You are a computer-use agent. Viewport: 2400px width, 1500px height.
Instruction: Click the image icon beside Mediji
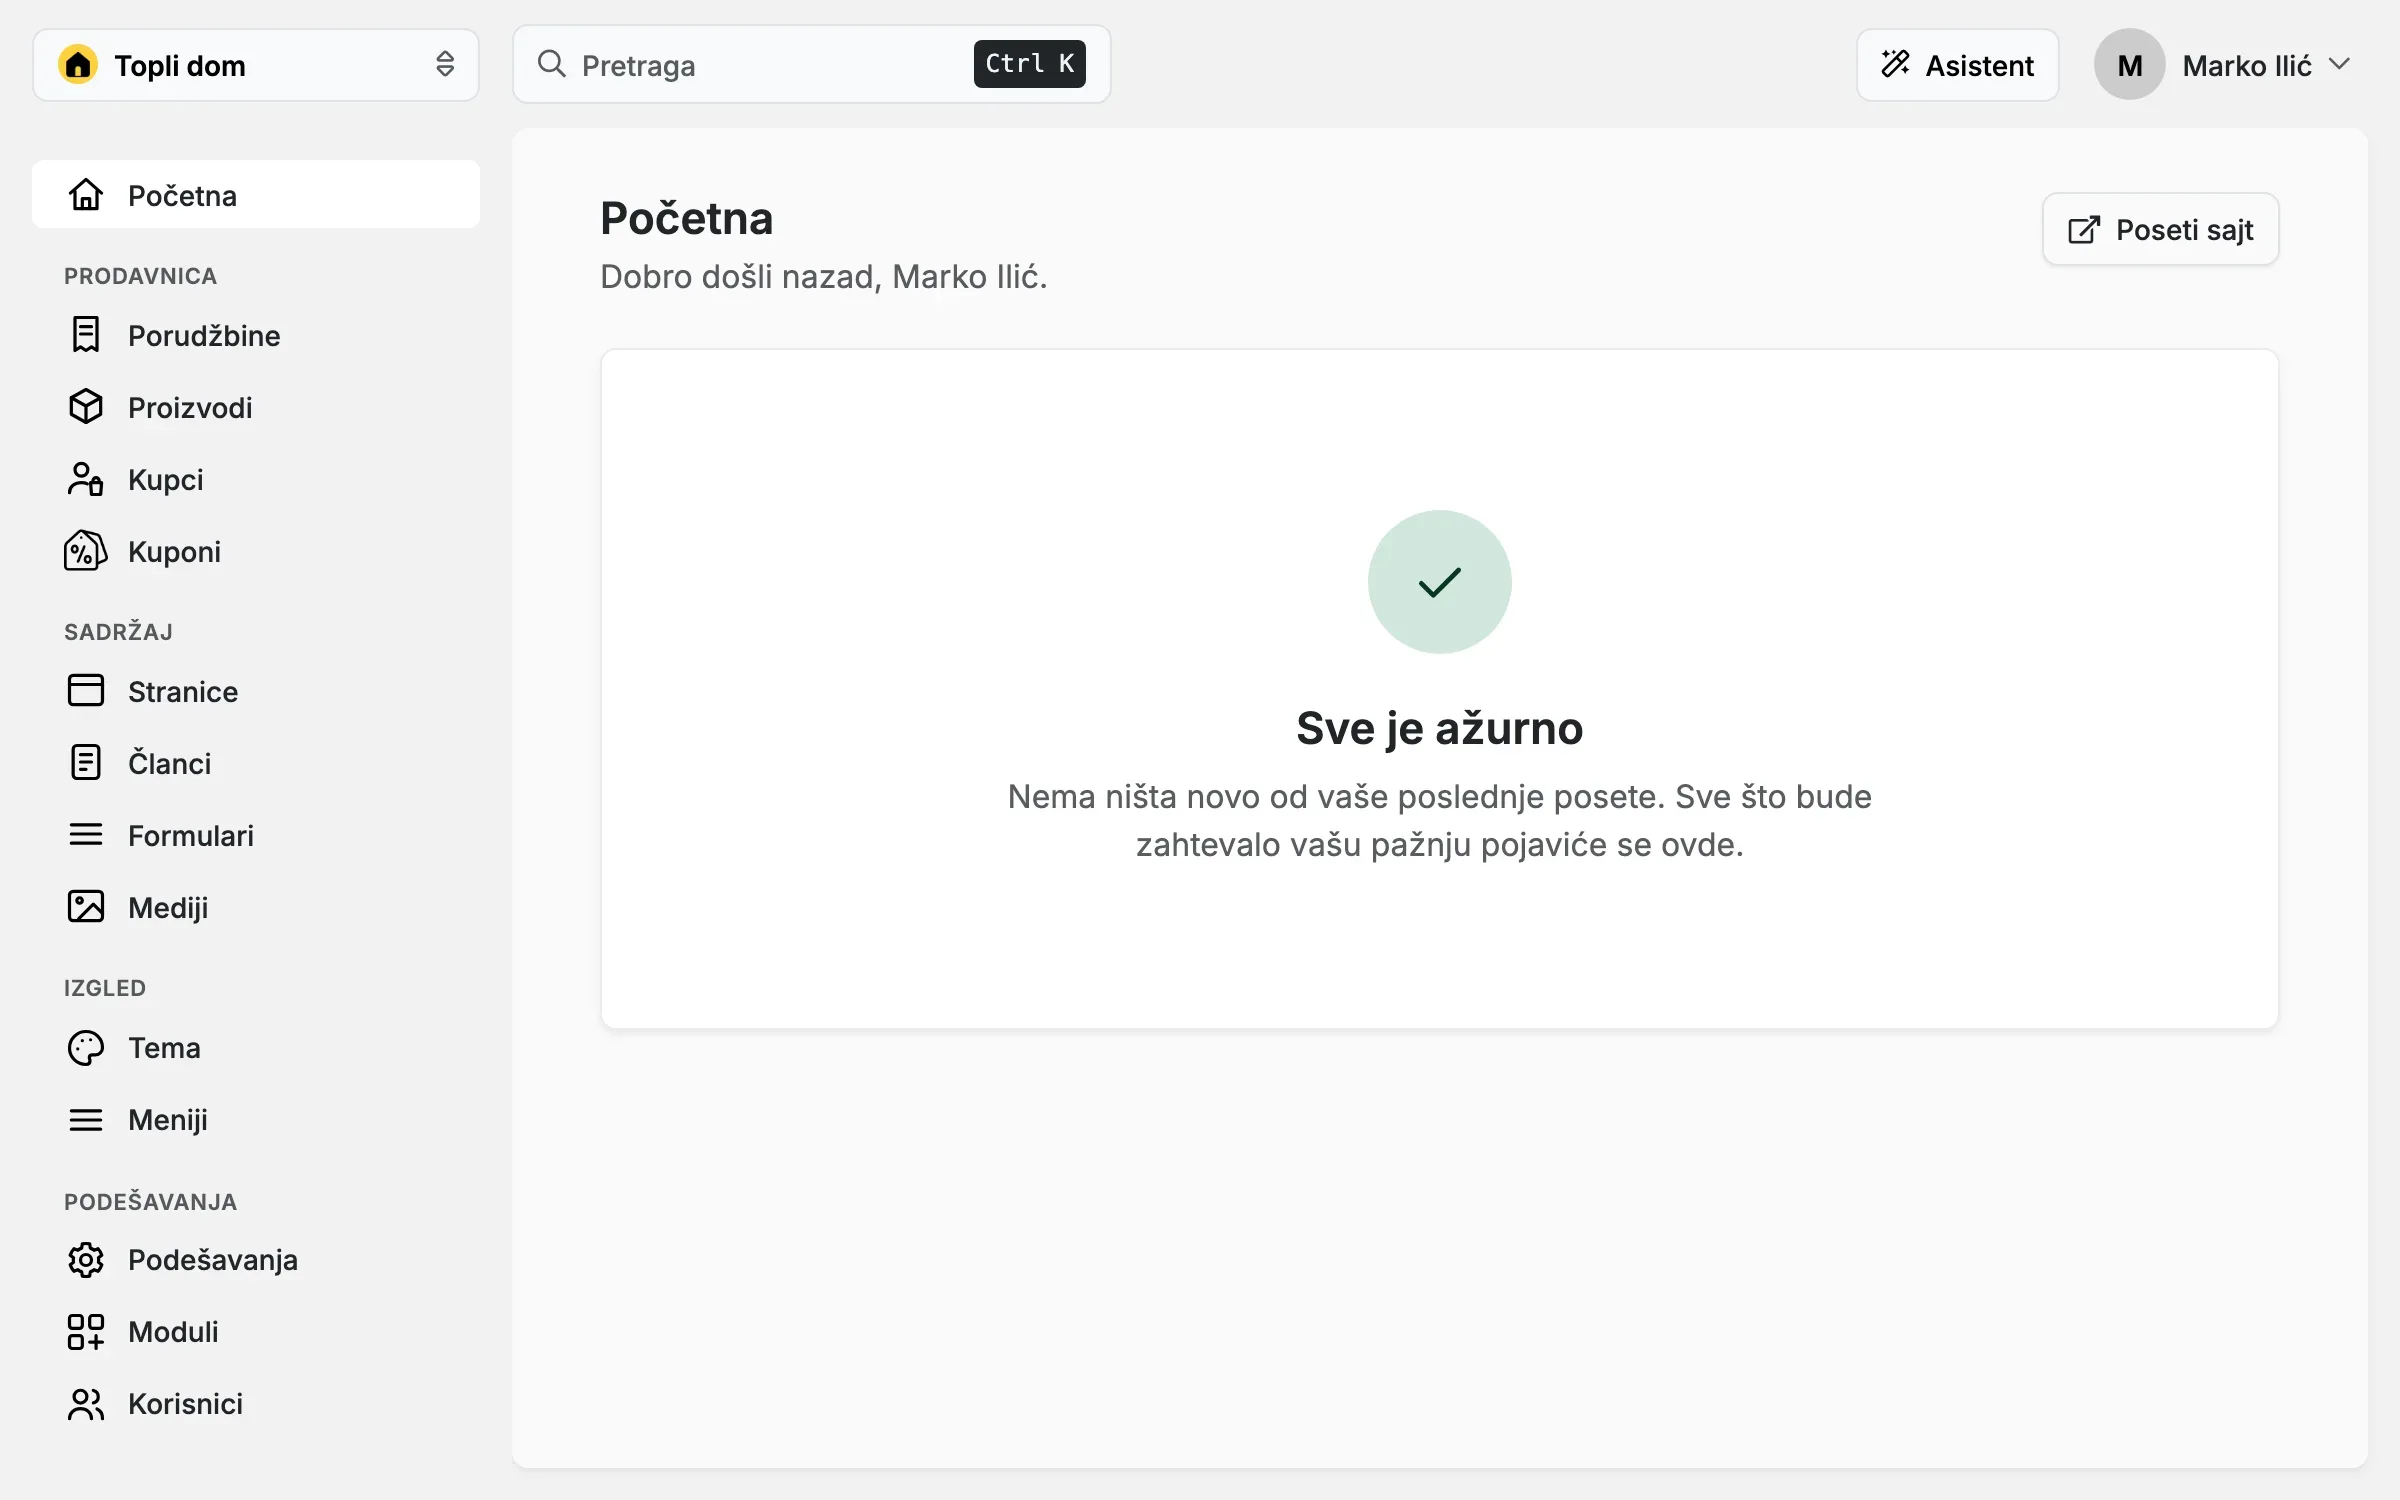[86, 906]
